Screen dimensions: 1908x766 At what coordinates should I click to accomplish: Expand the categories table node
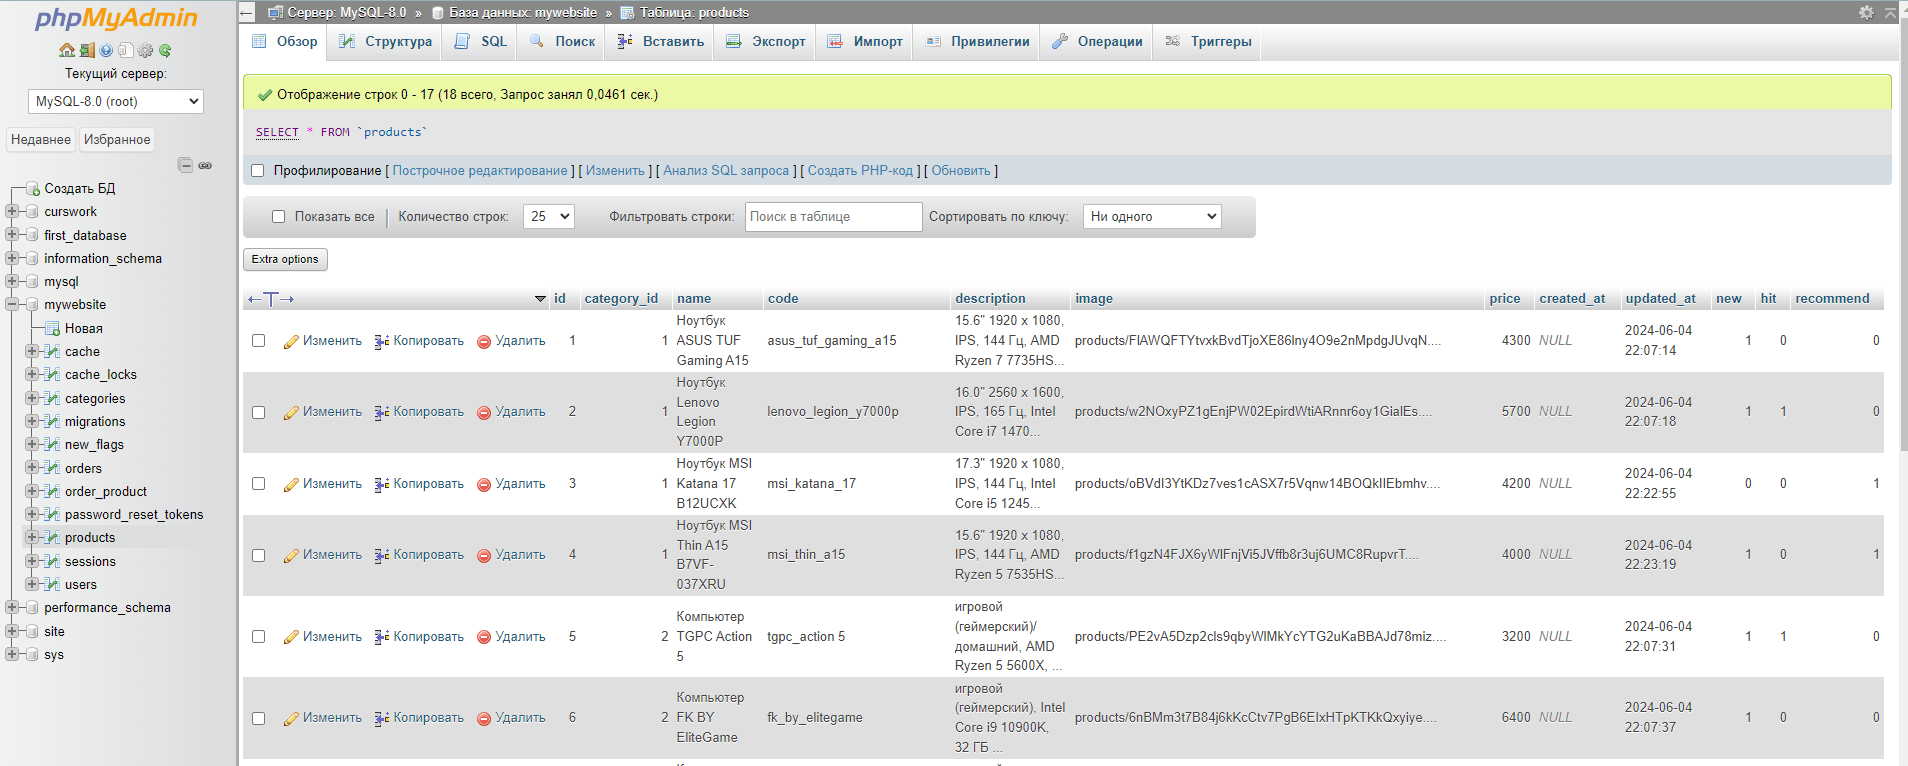point(32,398)
